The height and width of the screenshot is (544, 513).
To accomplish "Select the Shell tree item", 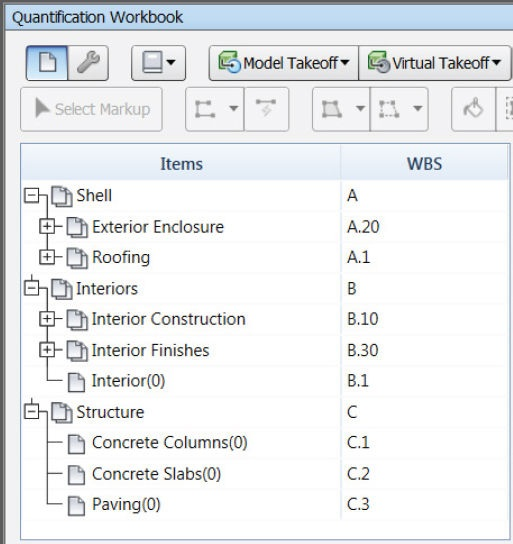I will point(94,195).
